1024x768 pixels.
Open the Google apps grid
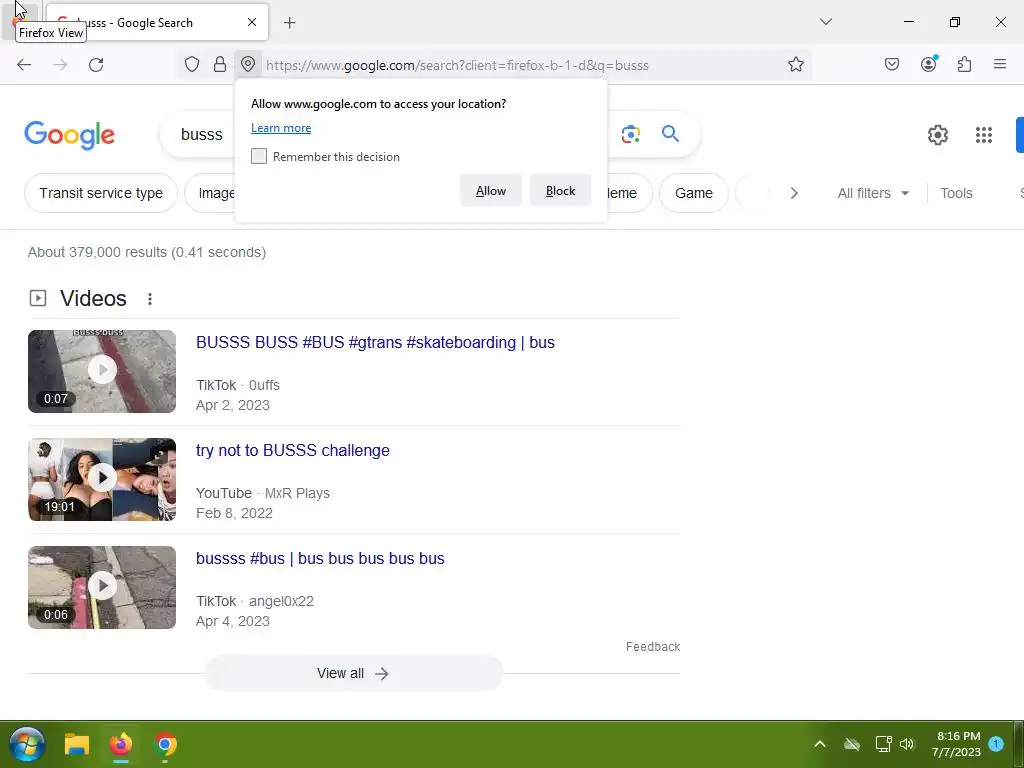click(984, 135)
